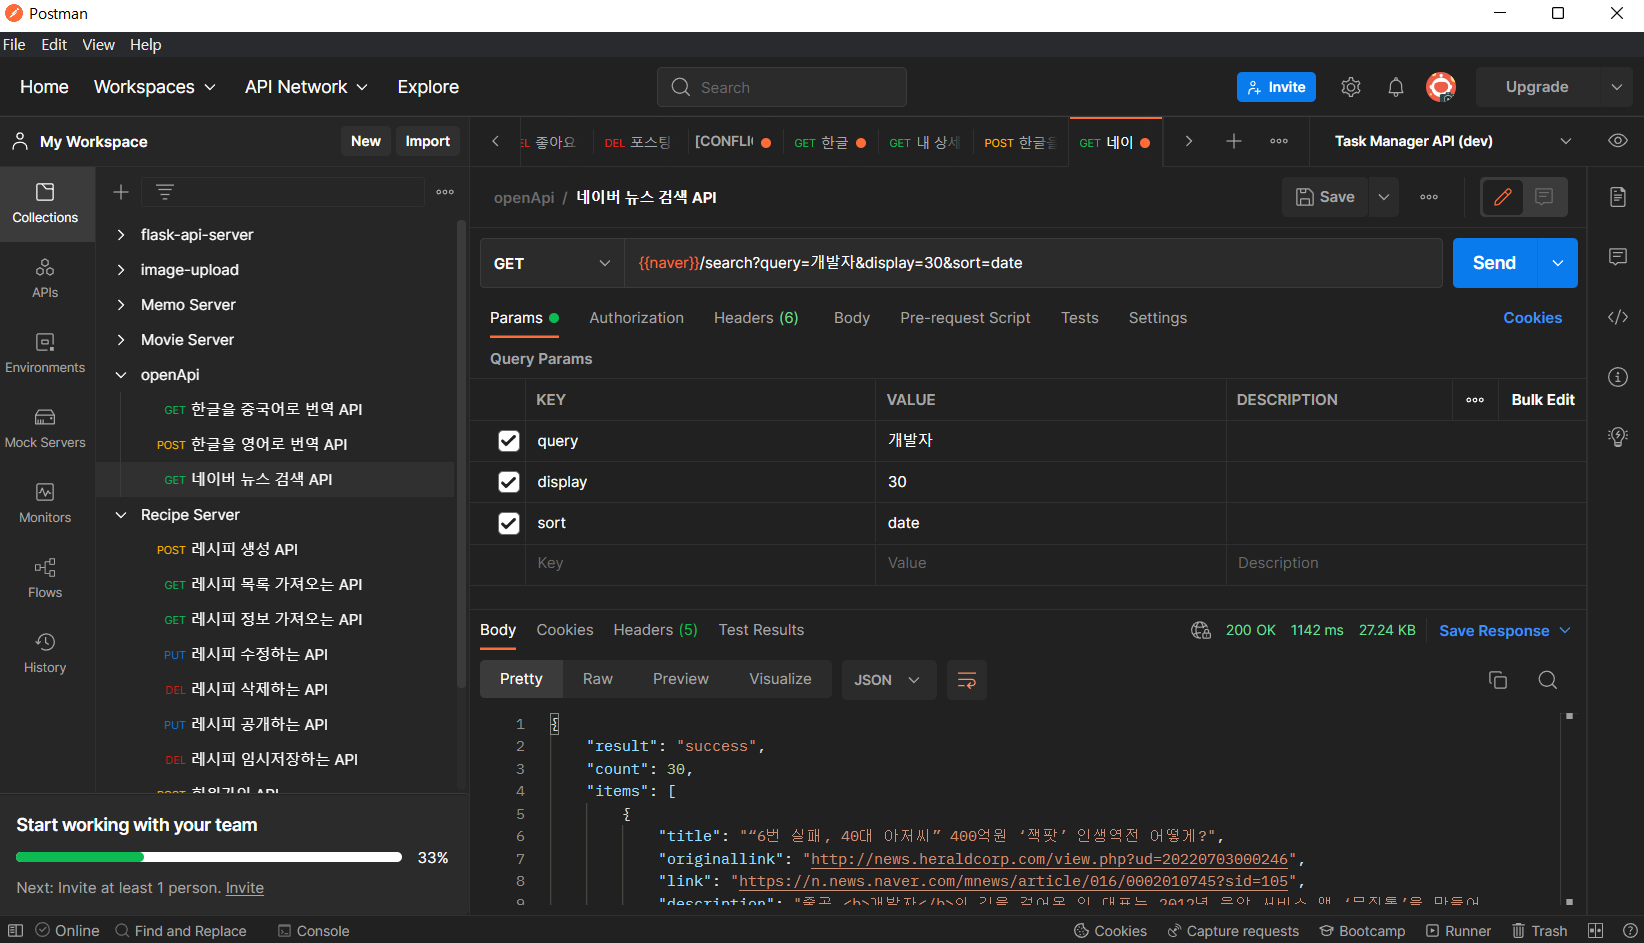Open the Test Results response tab
This screenshot has height=943, width=1644.
coord(761,630)
